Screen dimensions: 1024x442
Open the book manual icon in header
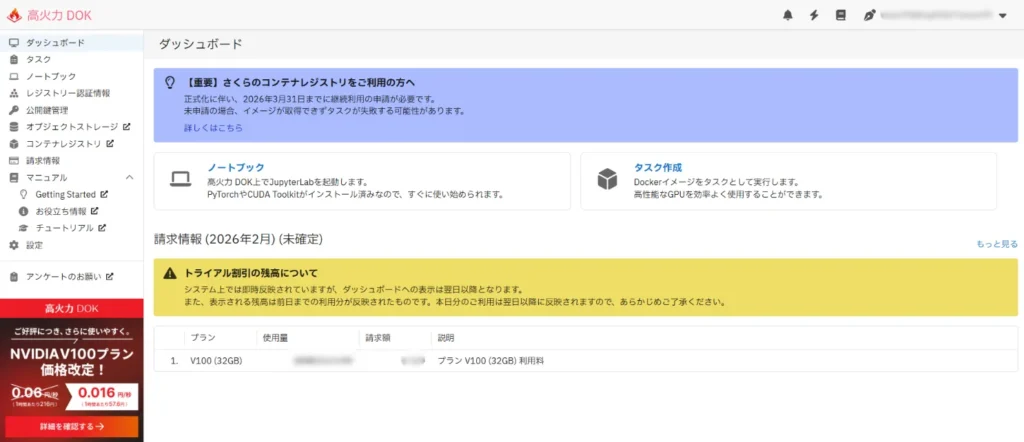coord(840,15)
